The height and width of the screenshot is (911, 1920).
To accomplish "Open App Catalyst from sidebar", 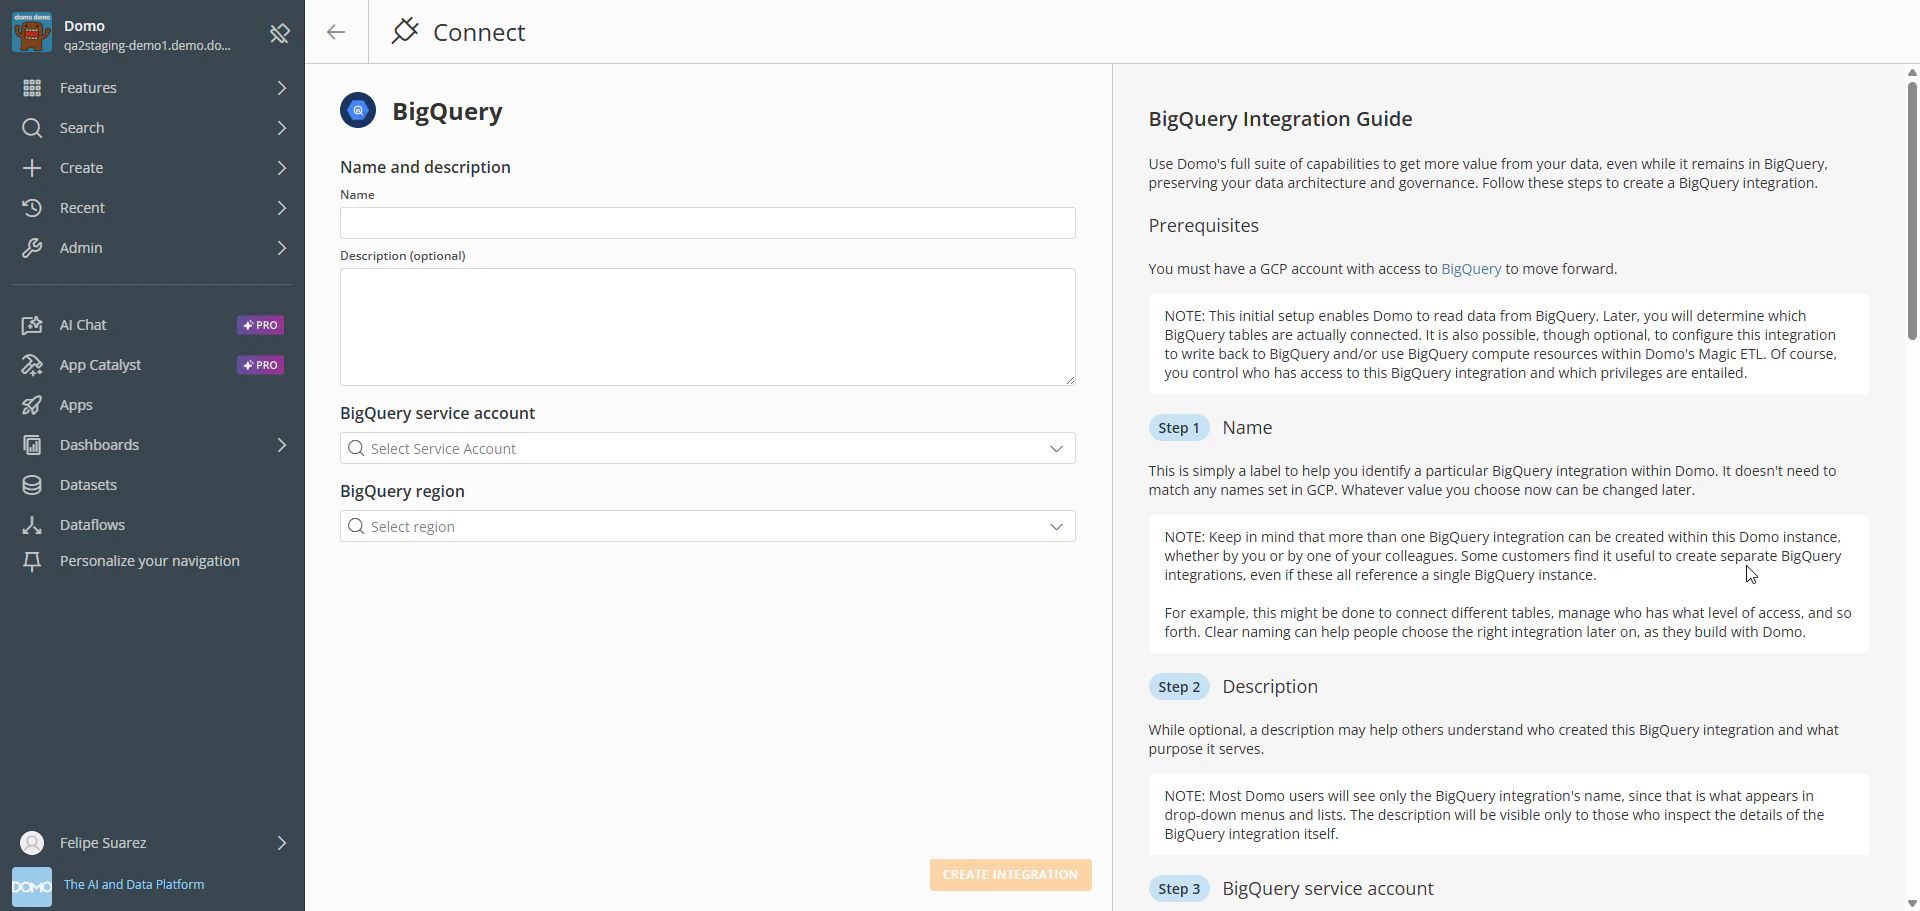I will click(x=152, y=365).
